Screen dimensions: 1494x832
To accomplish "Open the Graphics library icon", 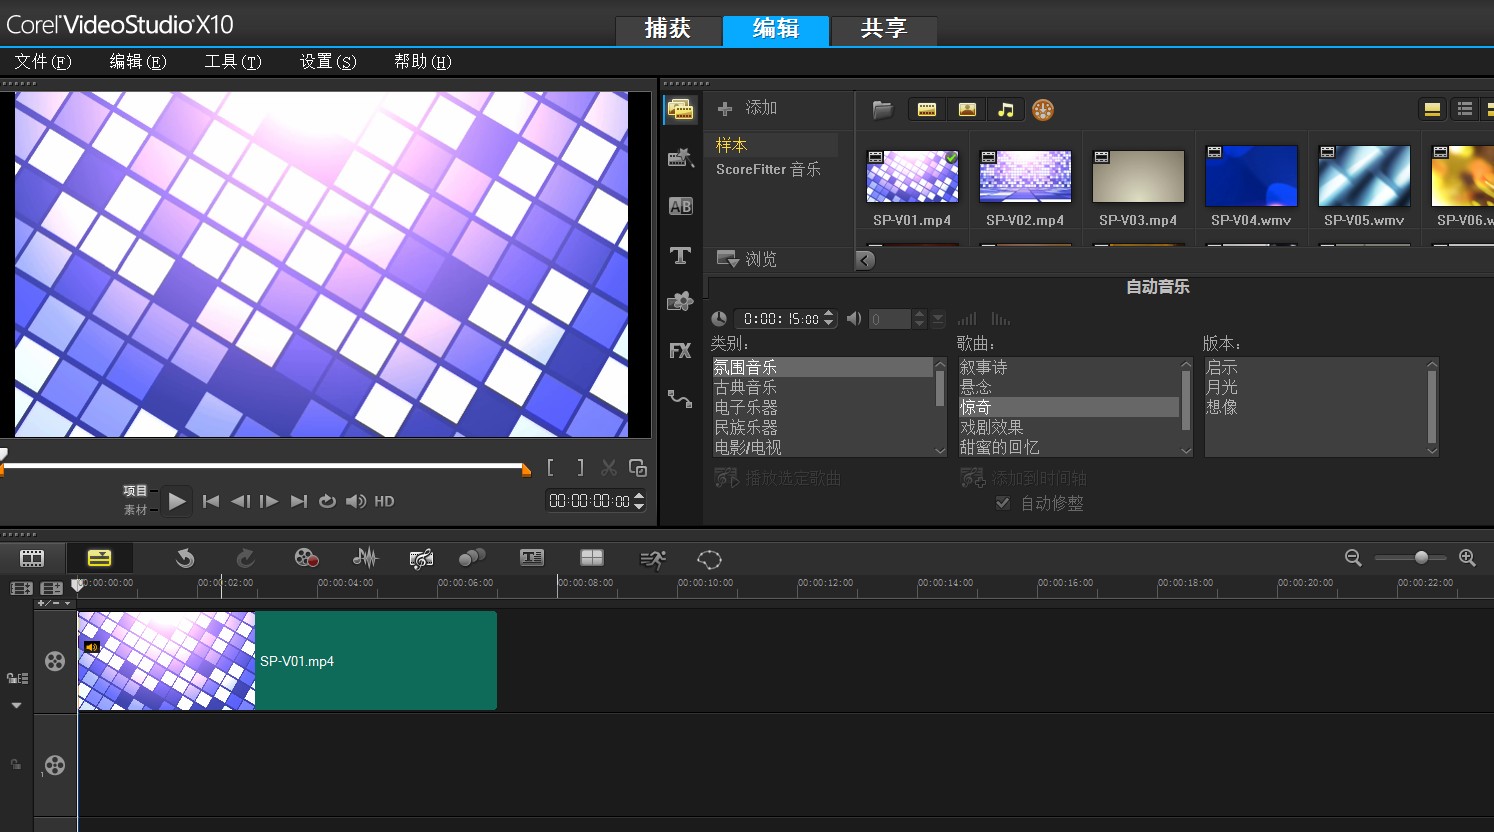I will (x=681, y=301).
